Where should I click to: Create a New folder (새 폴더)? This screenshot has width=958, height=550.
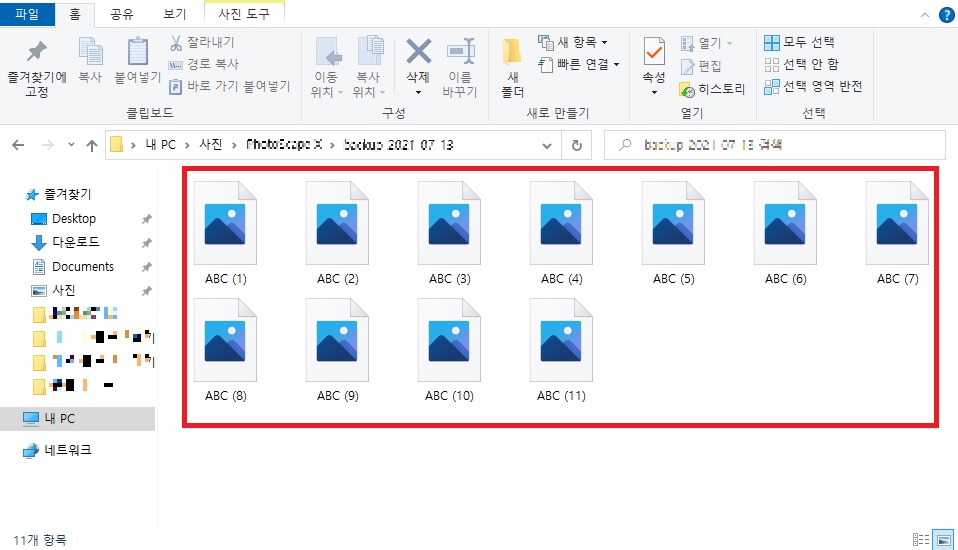[x=513, y=68]
